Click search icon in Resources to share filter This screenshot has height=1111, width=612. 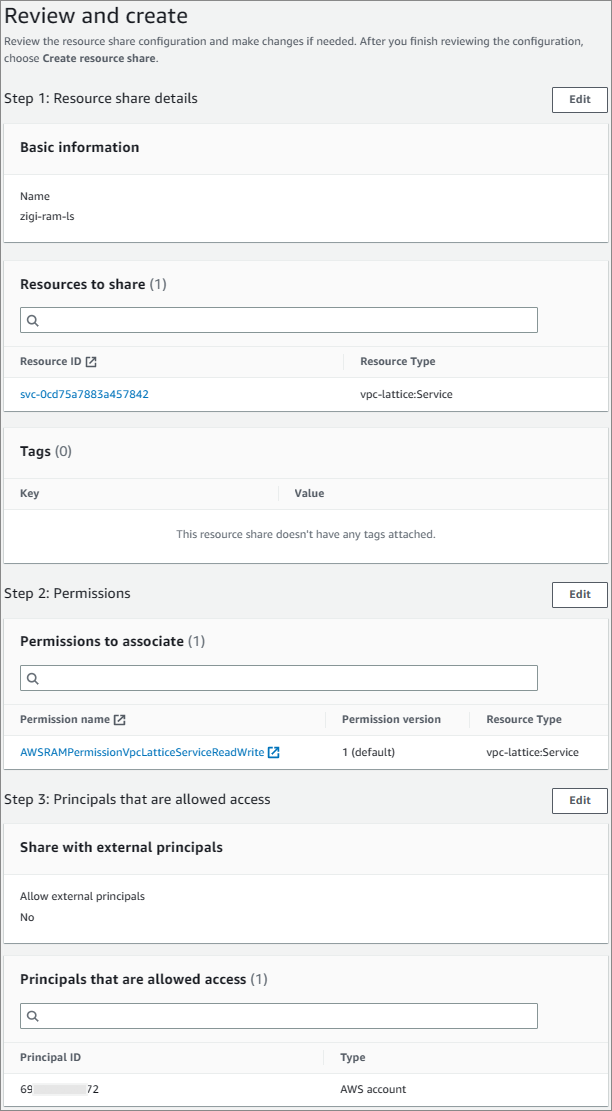click(x=33, y=321)
